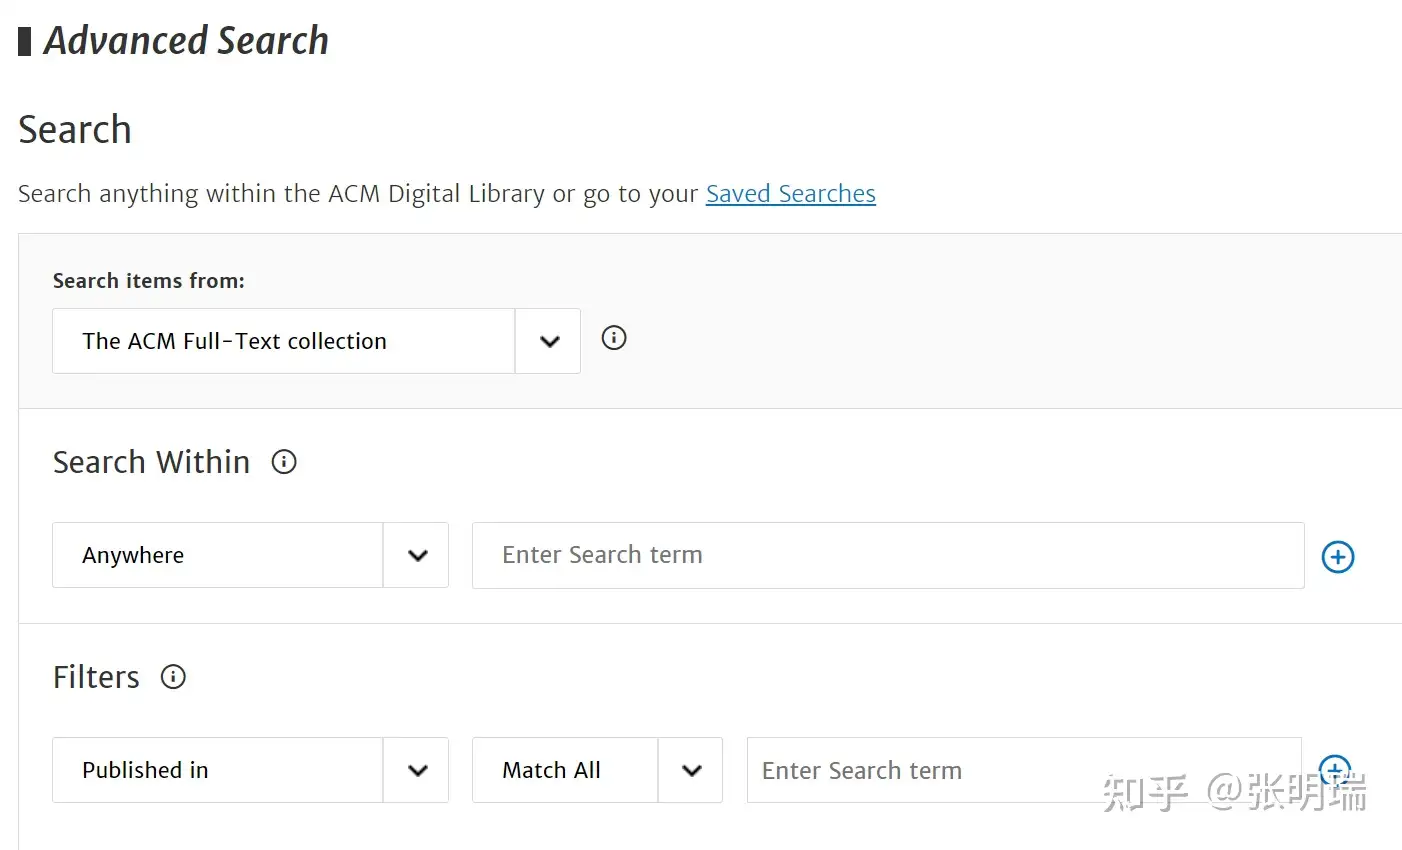Click the 'Search Within' section heading
1402x850 pixels.
coord(151,462)
